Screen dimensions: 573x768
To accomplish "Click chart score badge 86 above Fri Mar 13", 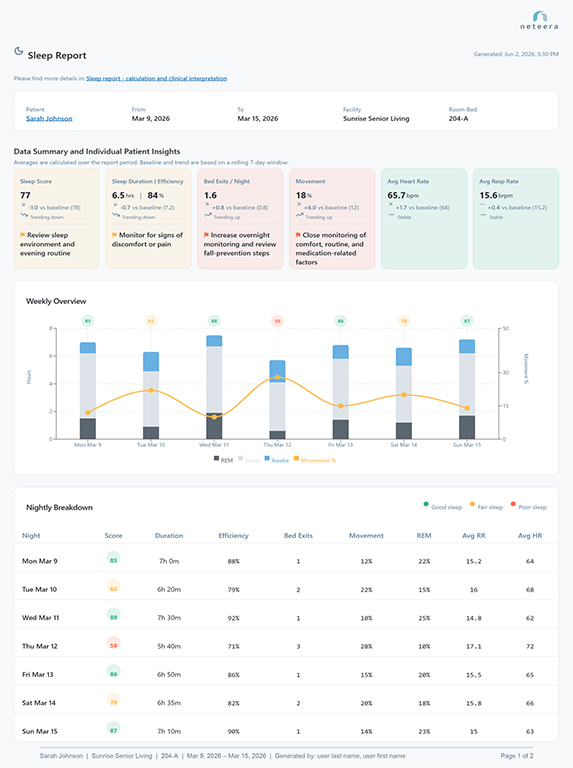I will pos(340,321).
